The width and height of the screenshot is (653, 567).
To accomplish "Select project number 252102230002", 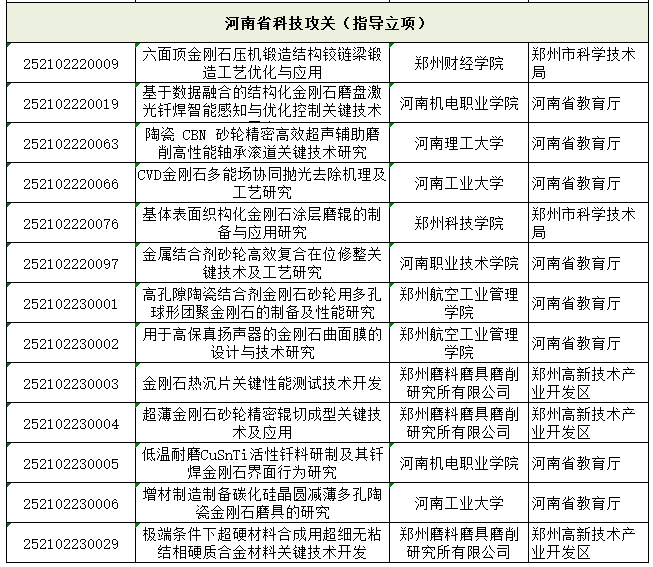I will point(71,344).
